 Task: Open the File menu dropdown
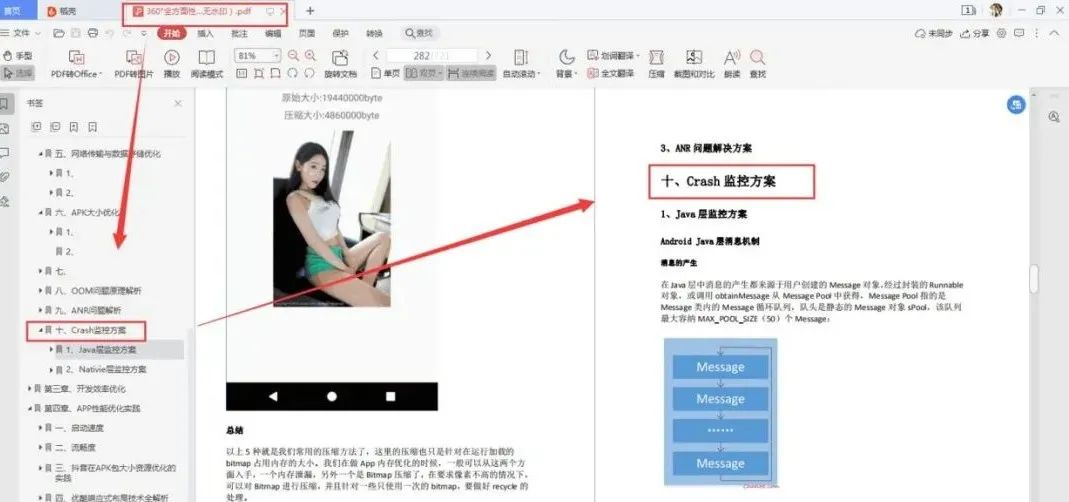coord(20,33)
